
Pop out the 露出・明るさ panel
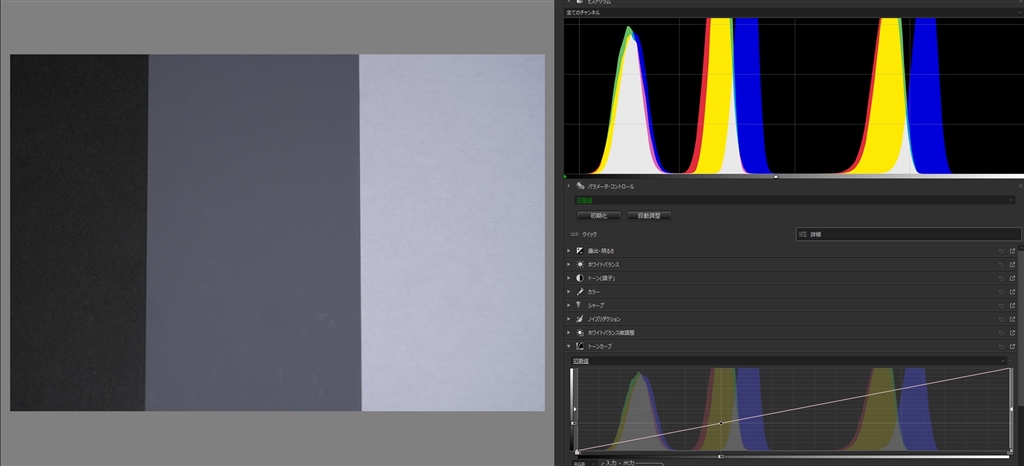point(1013,251)
